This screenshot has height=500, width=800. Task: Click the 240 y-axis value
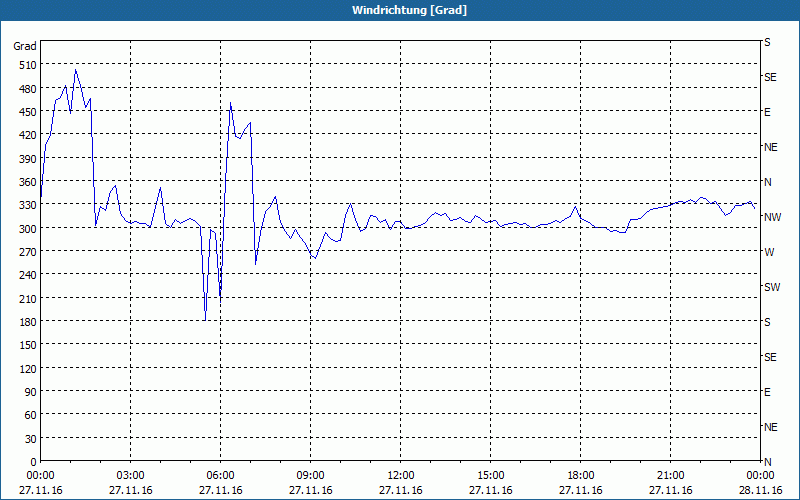tap(28, 276)
